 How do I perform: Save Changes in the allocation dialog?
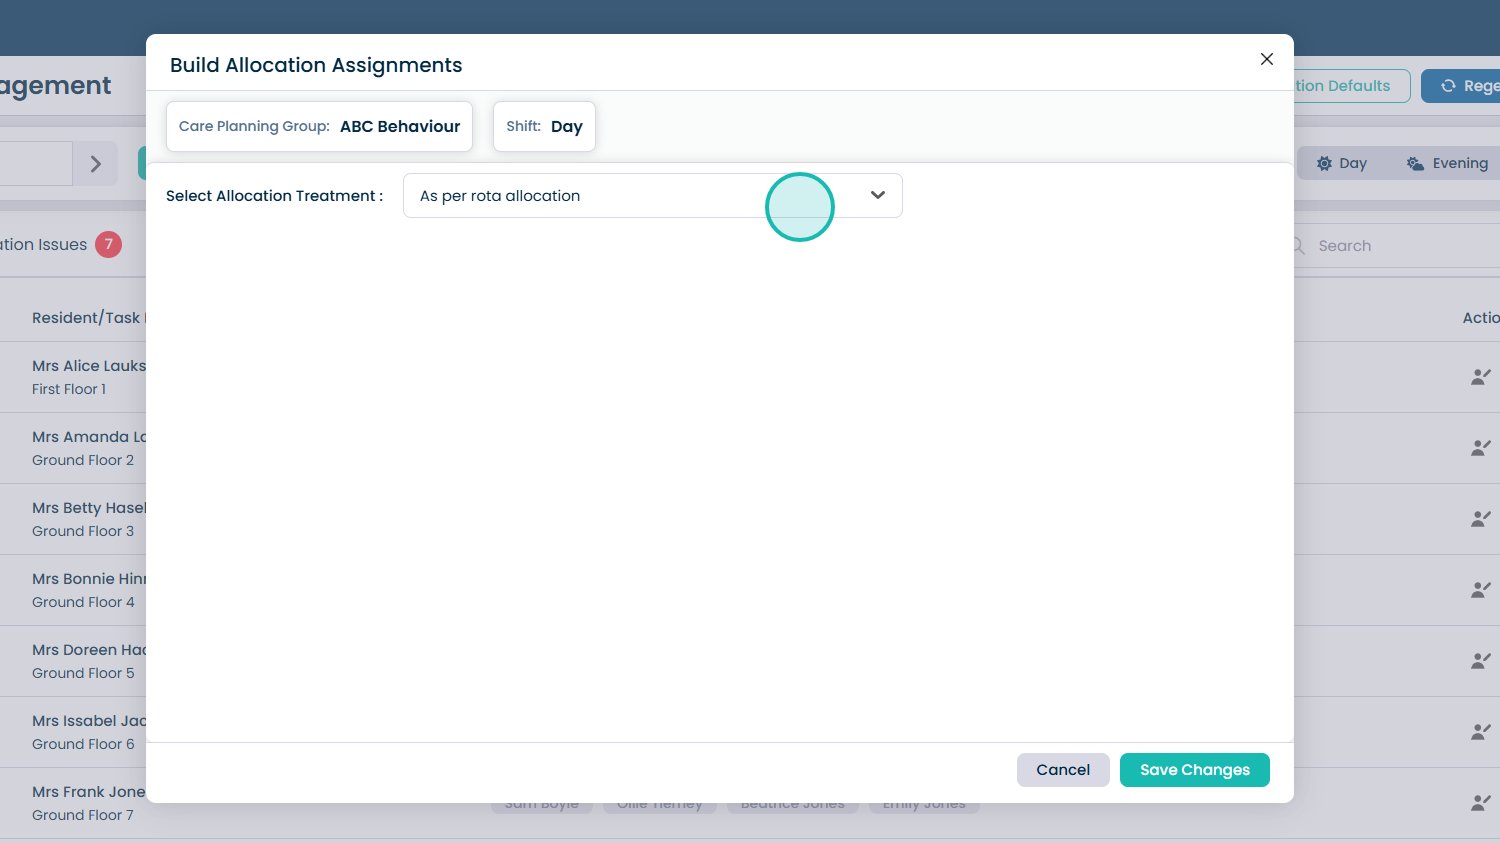coord(1194,770)
